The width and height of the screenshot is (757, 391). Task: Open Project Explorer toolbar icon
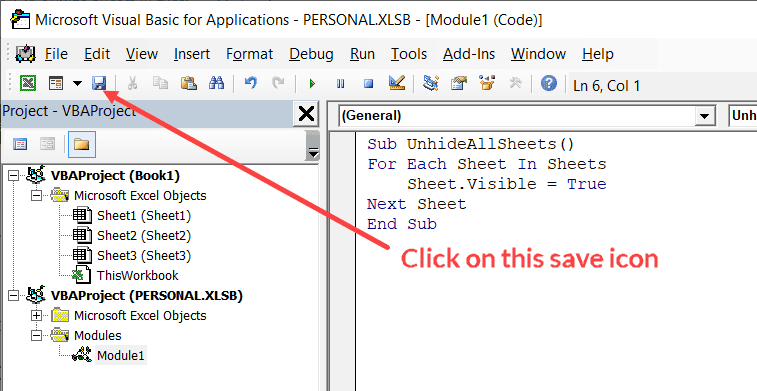430,84
